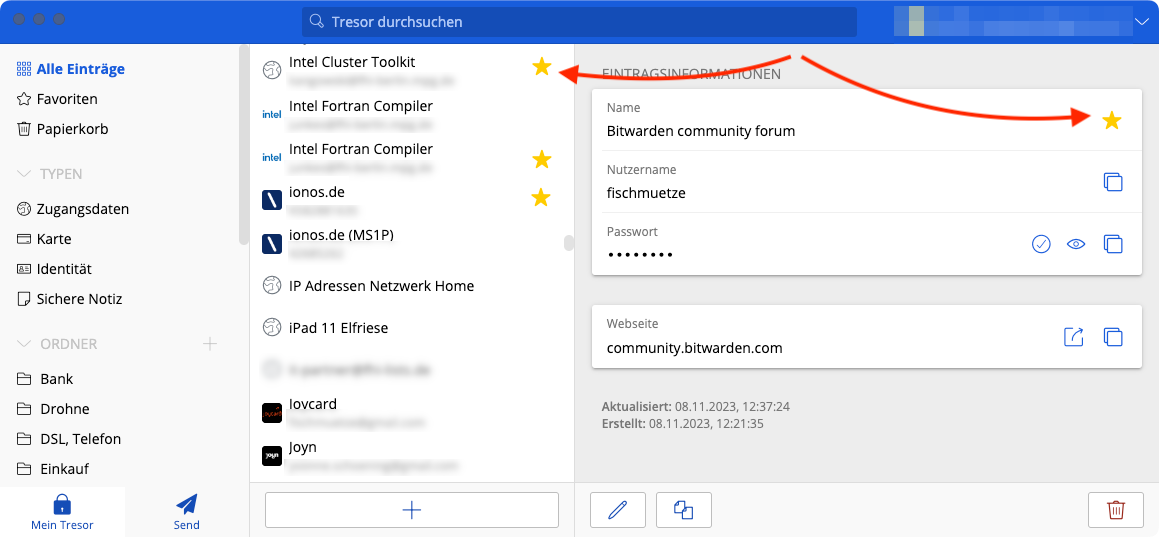
Task: Select Intel Cluster Toolkit entry
Action: [412, 70]
